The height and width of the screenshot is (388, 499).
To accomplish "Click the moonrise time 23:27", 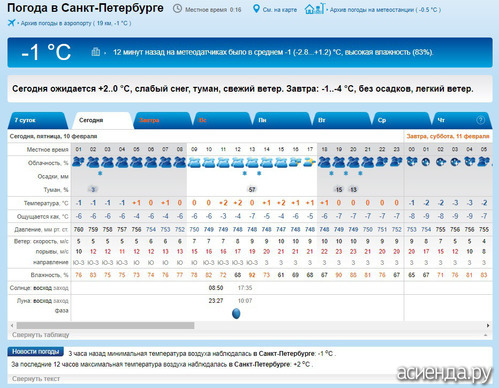I will tap(216, 301).
